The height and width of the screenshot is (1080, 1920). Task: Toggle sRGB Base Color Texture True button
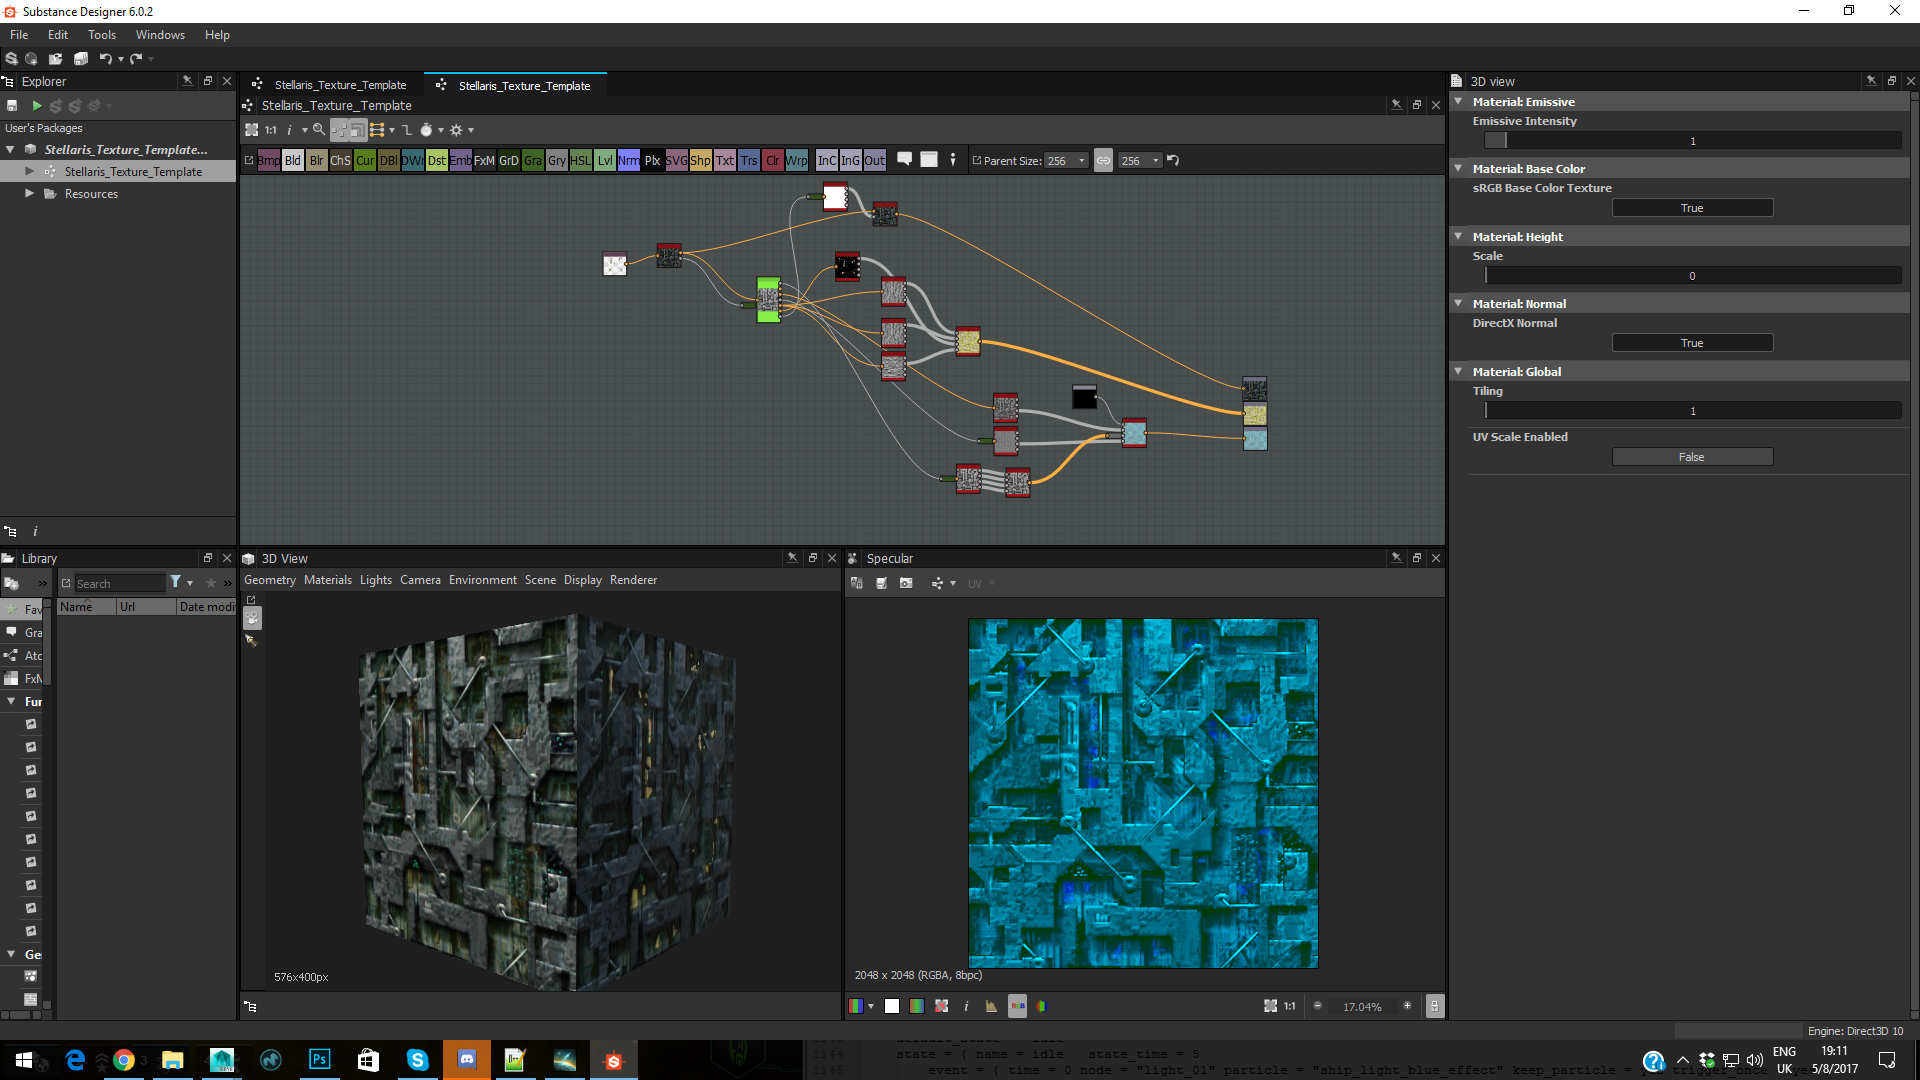(x=1692, y=208)
